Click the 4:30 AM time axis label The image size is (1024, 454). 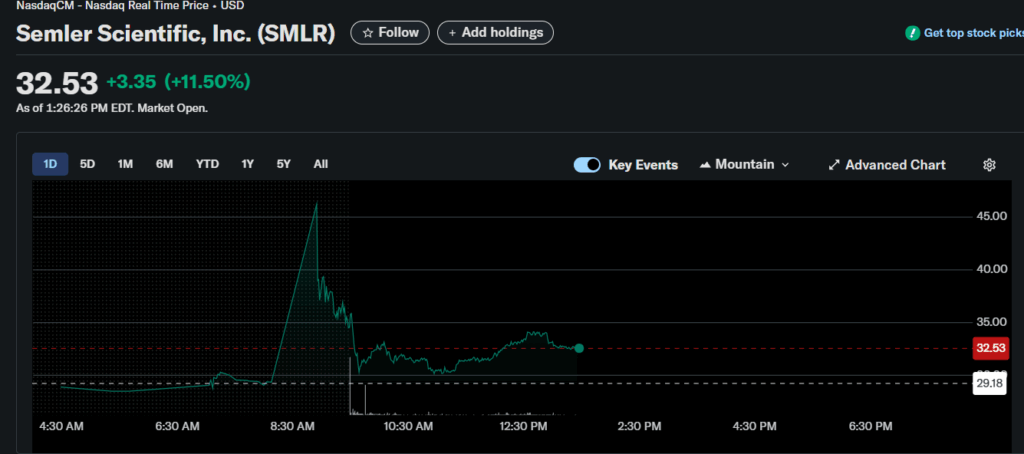pos(61,427)
